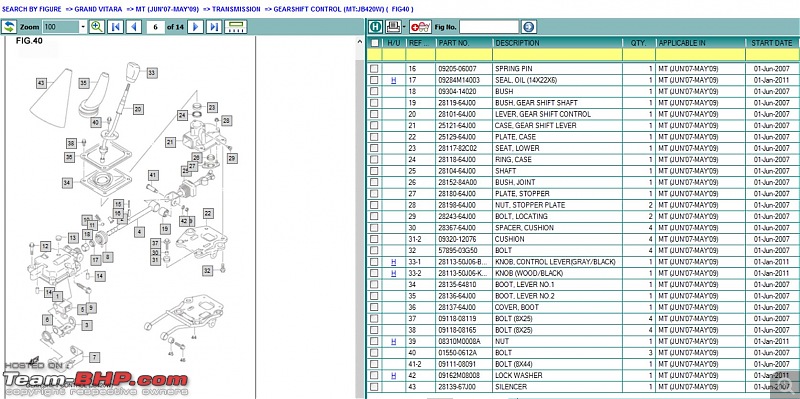Viewport: 800px width, 399px height.
Task: Click the red add-to-cart car icon
Action: click(420, 27)
